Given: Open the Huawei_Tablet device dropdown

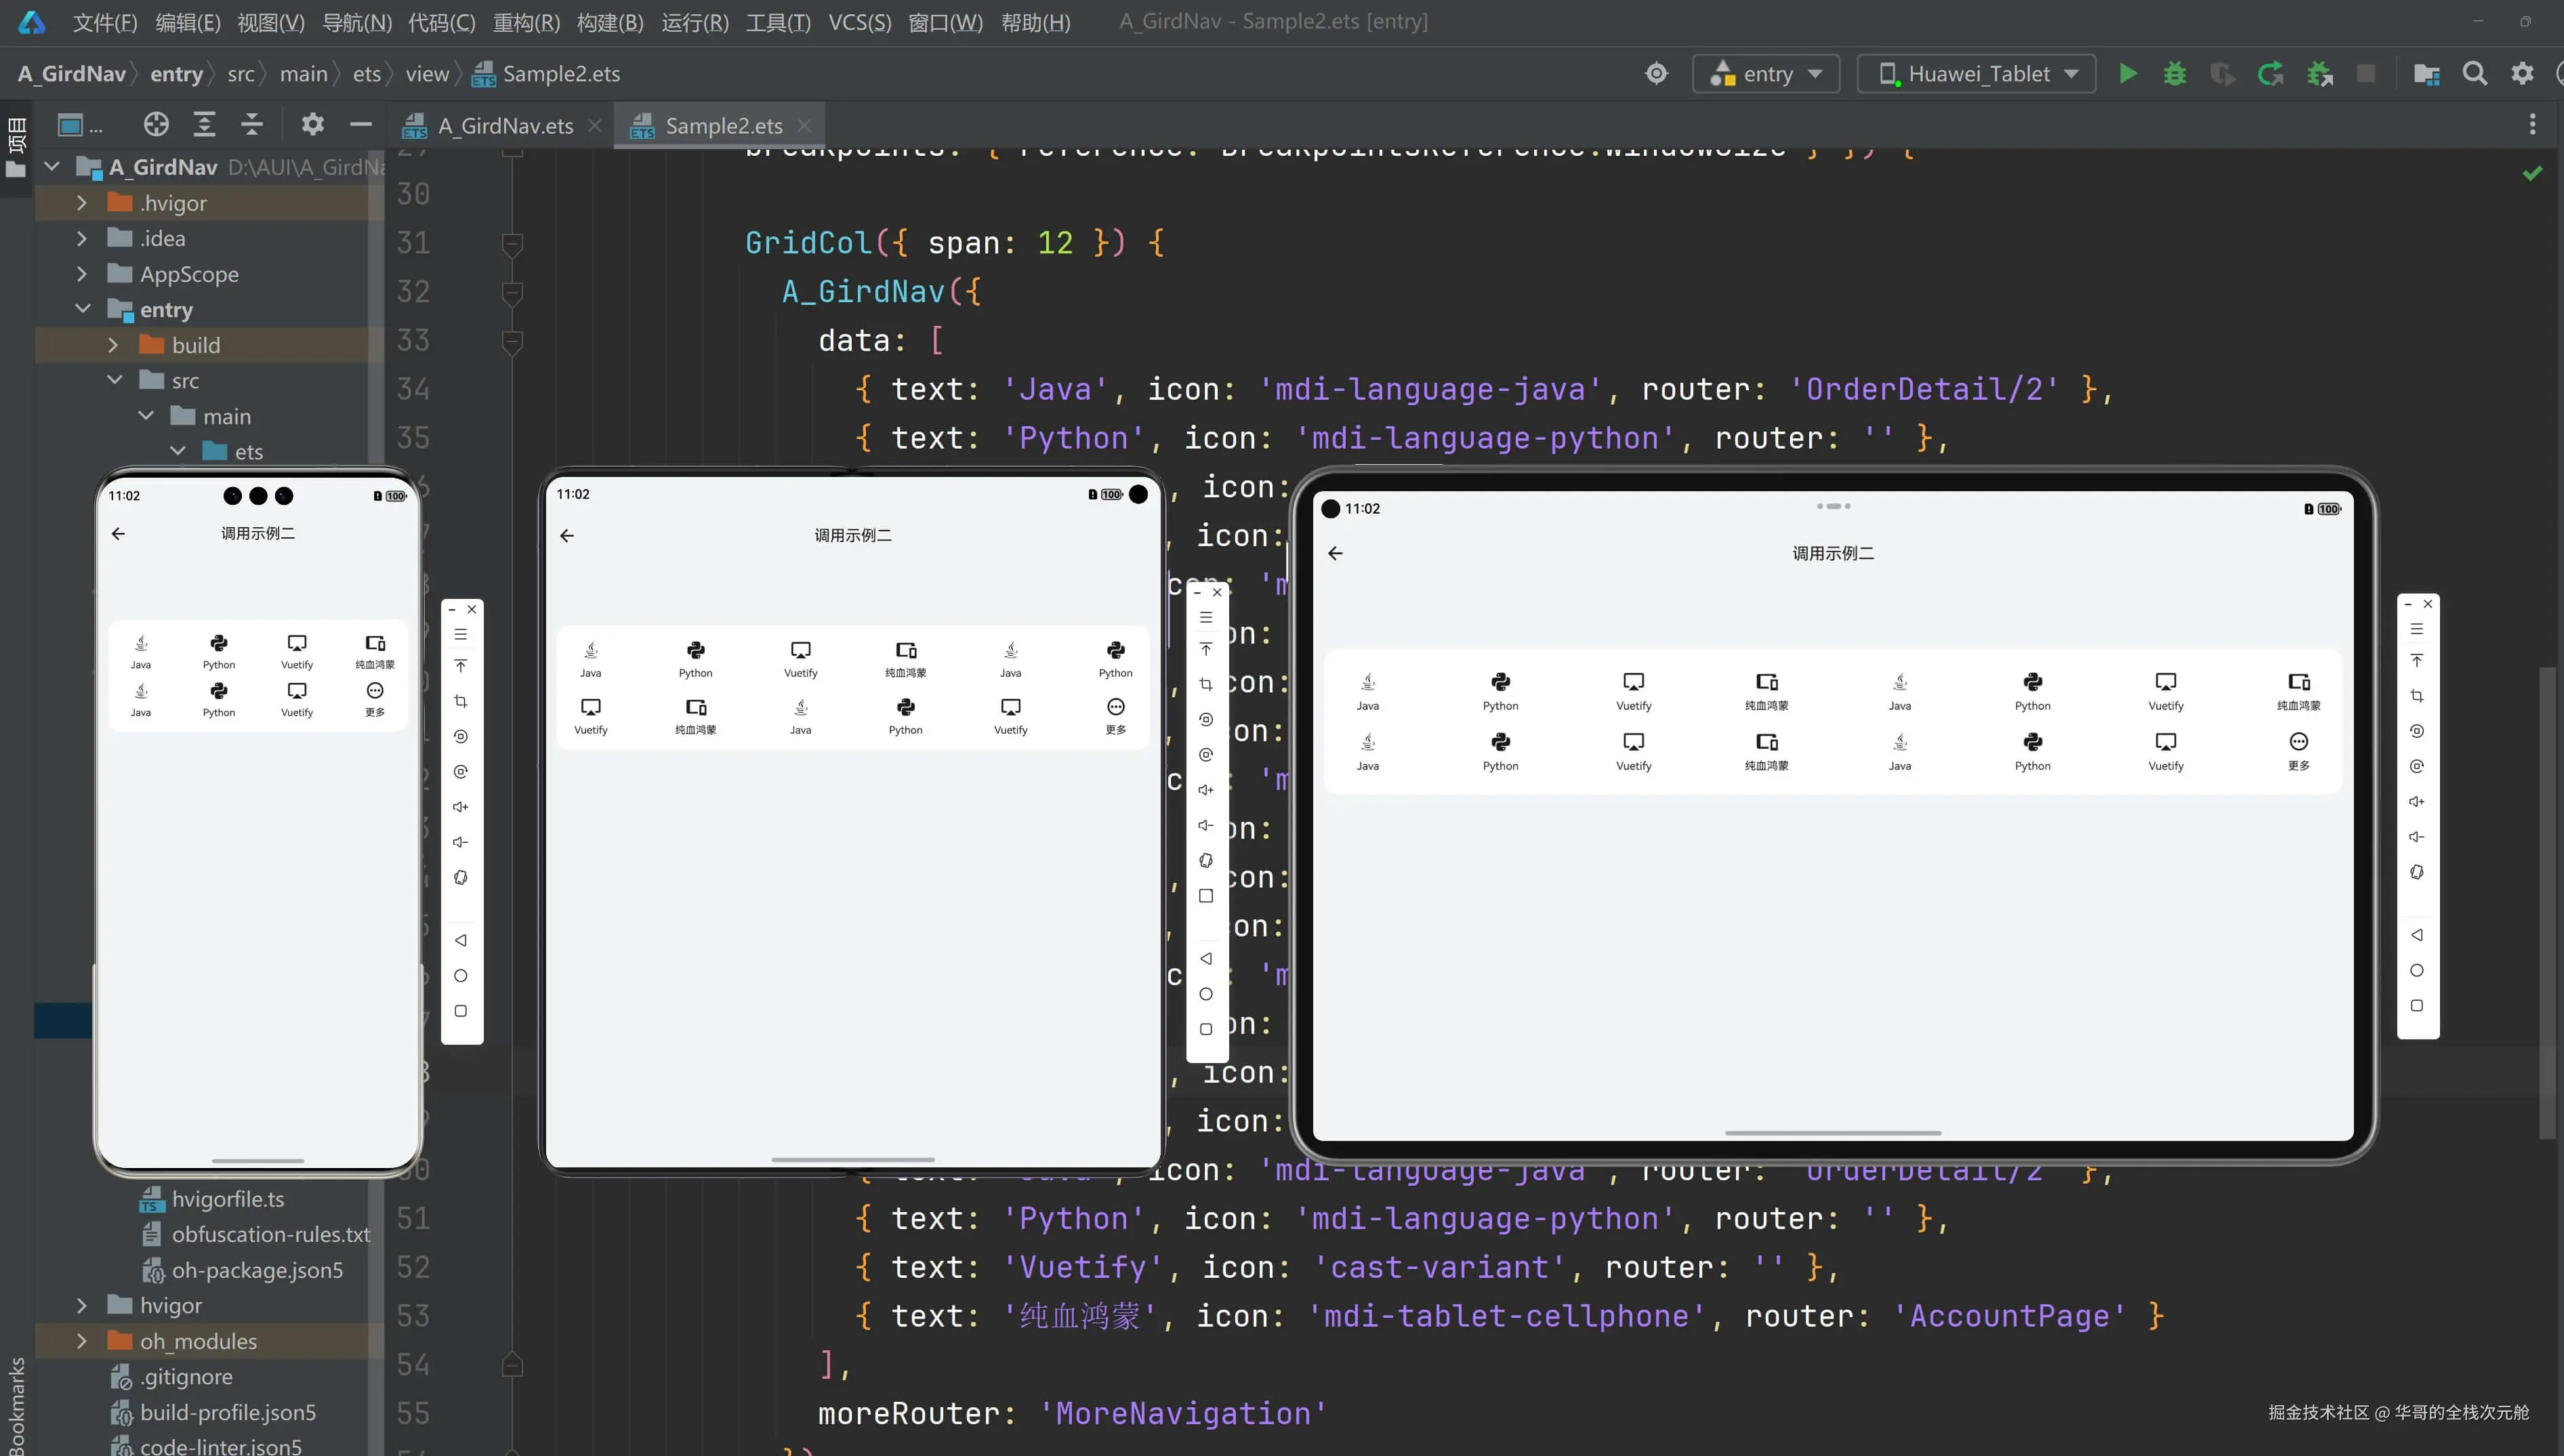Looking at the screenshot, I should (1976, 74).
